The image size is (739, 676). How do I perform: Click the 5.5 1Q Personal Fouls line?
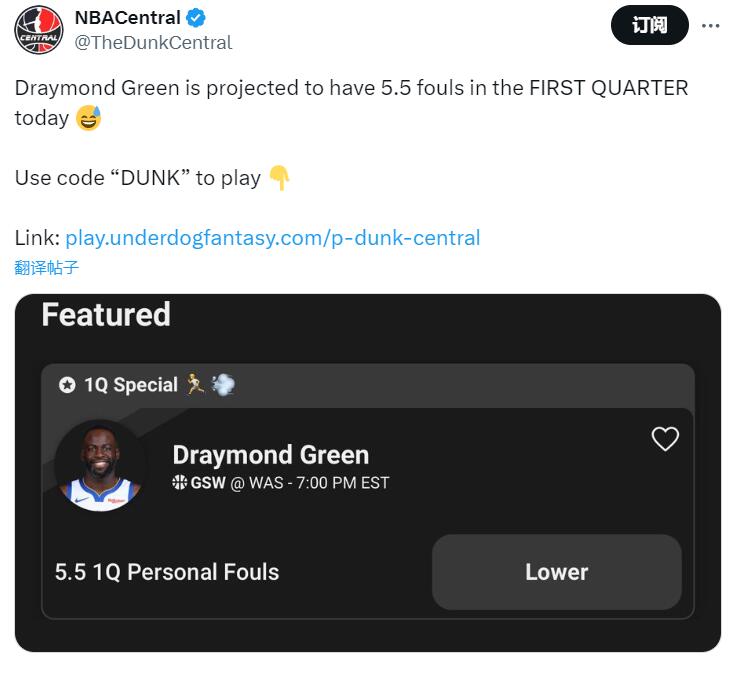click(x=167, y=572)
